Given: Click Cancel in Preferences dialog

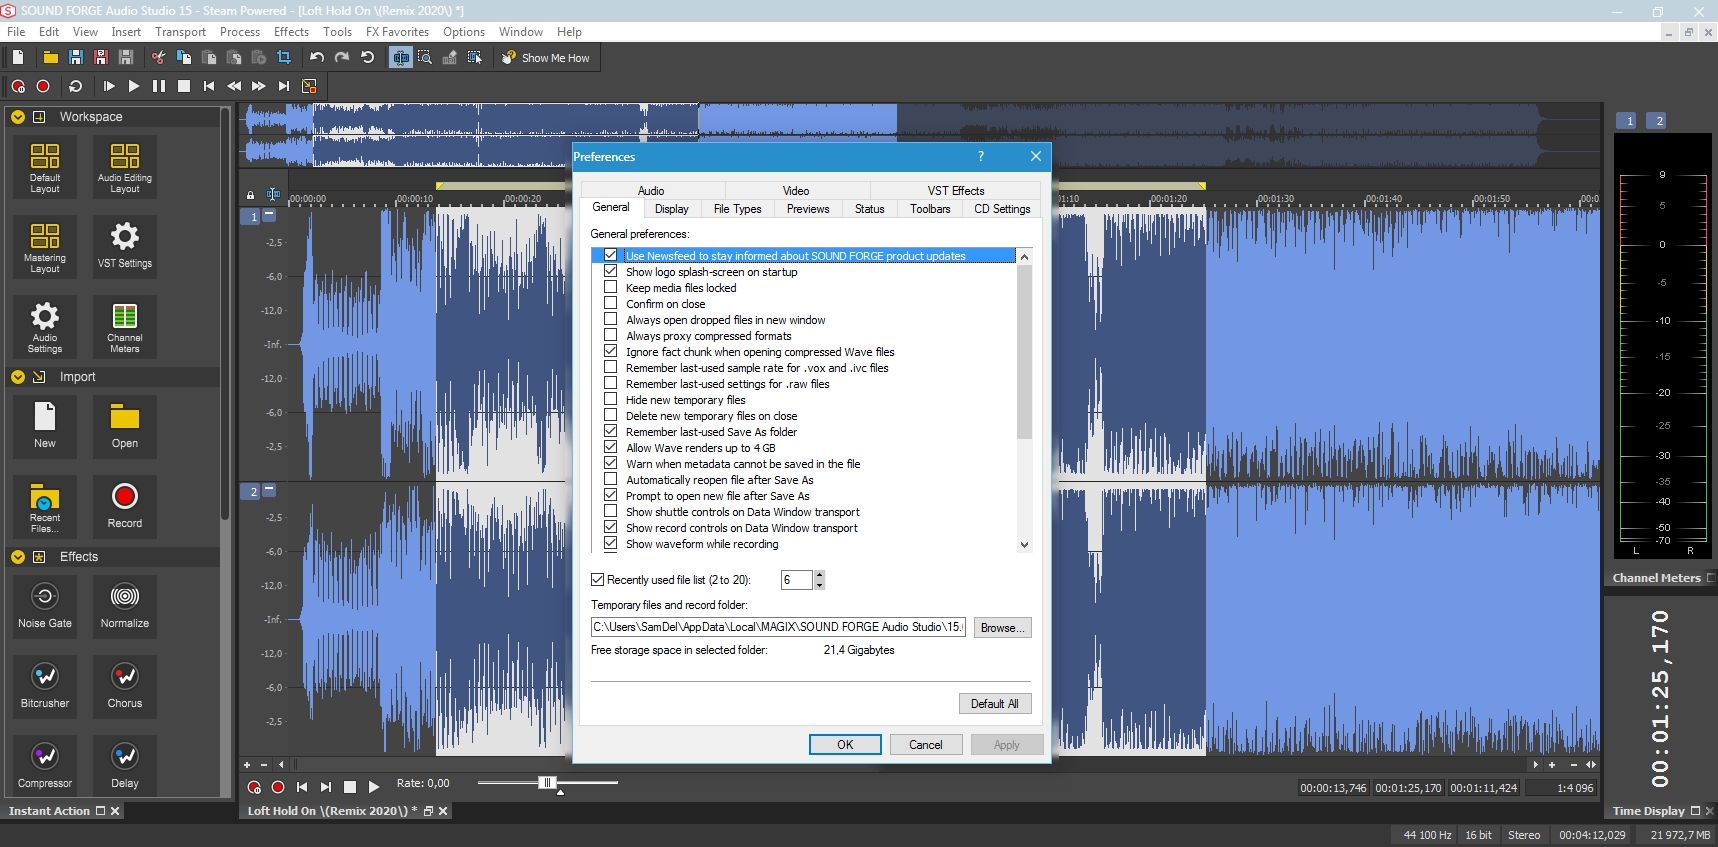Looking at the screenshot, I should click(x=926, y=745).
